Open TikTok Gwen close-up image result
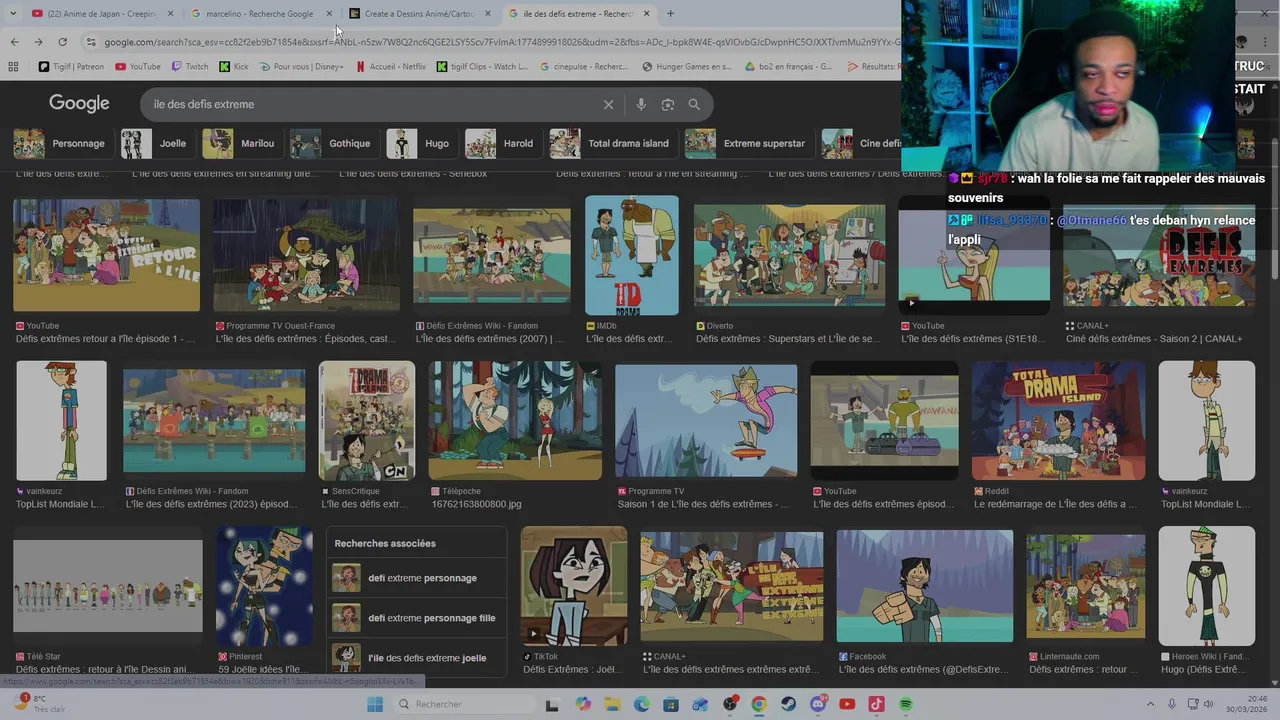Viewport: 1280px width, 720px height. (574, 586)
